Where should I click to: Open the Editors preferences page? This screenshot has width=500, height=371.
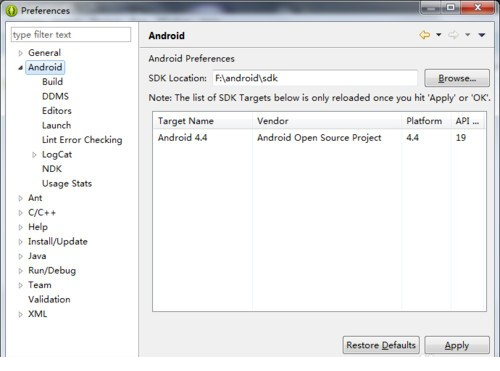57,111
